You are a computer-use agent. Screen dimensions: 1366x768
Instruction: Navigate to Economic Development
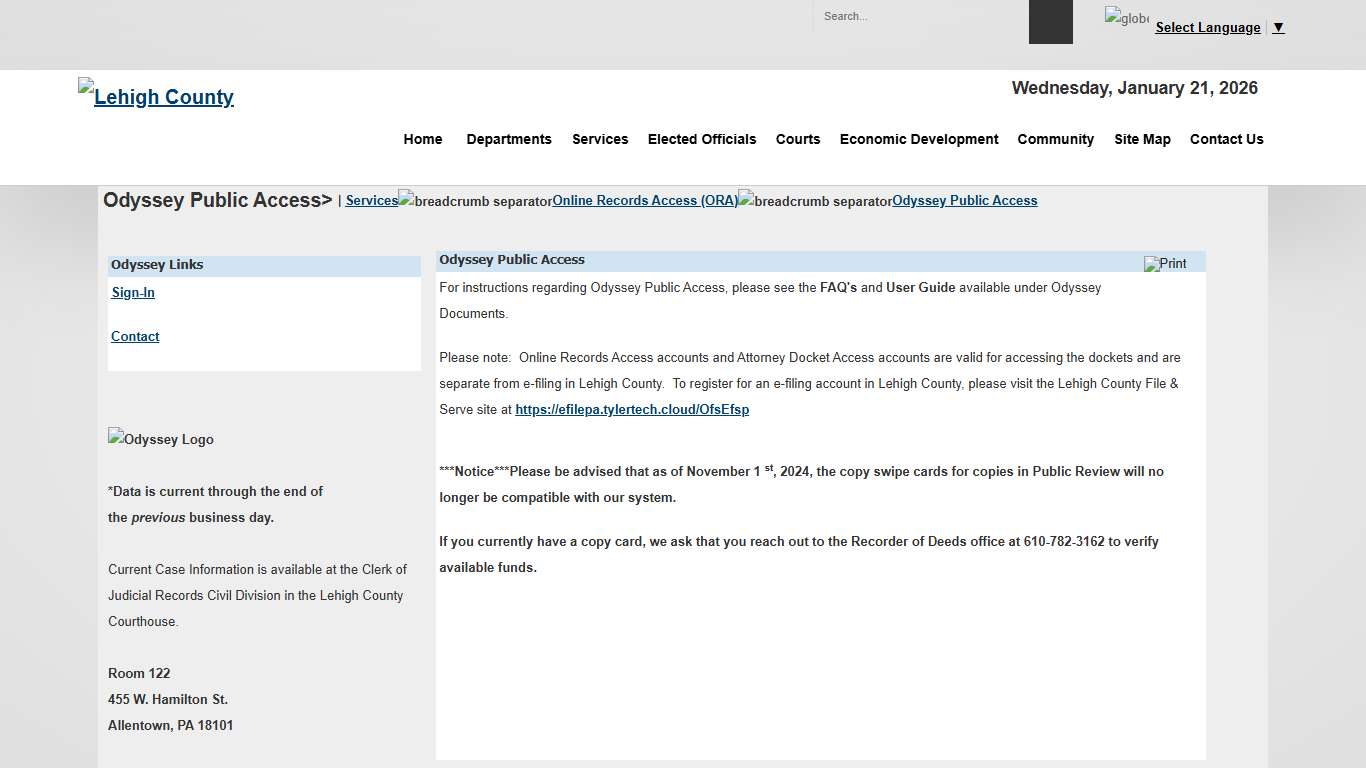919,139
